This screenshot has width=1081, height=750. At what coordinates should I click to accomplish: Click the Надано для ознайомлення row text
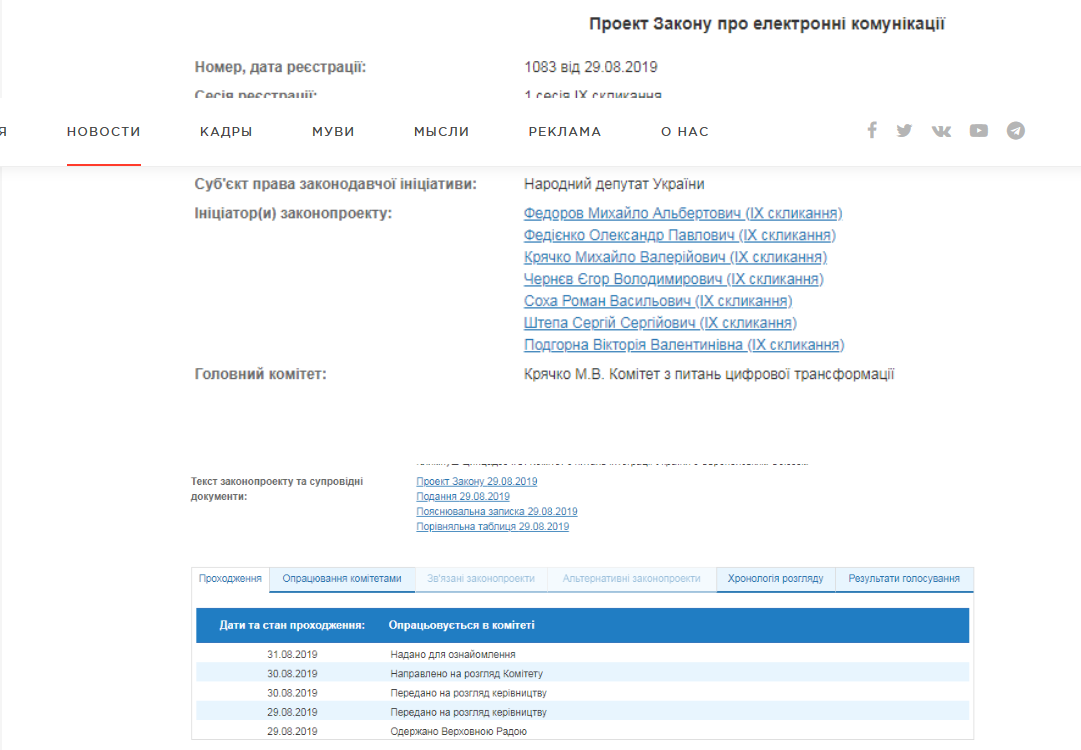453,654
